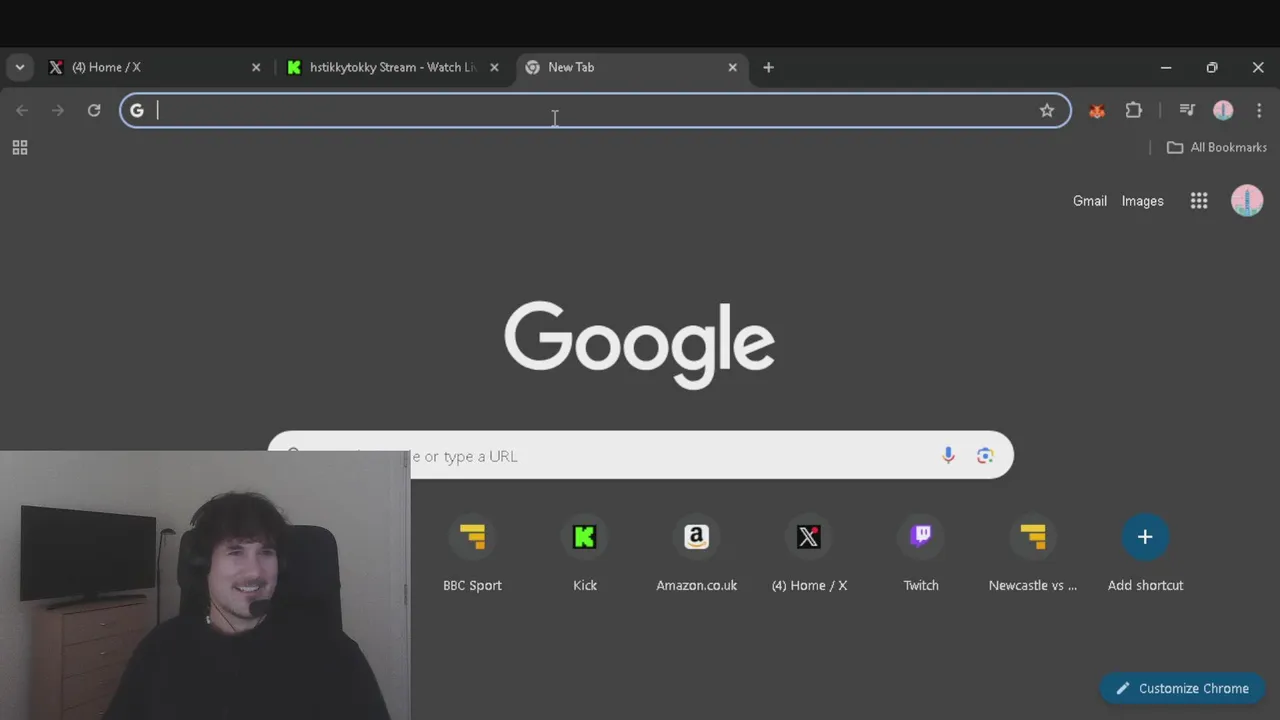Search by image with Google Lens icon
Screen dimensions: 1280x720
pos(985,456)
